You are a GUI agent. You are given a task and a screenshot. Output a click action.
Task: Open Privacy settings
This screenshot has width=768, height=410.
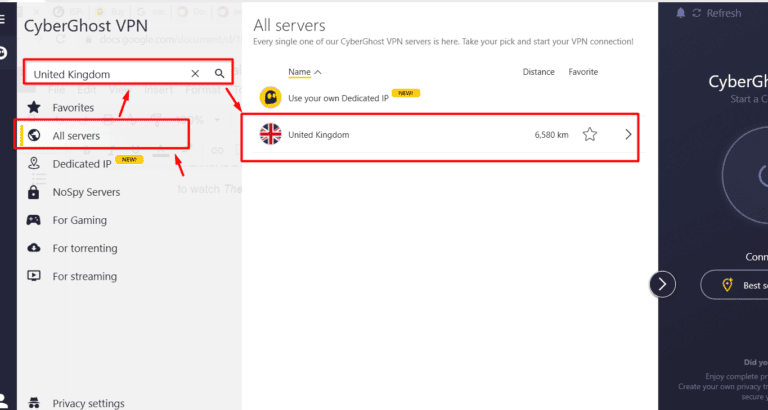point(88,403)
